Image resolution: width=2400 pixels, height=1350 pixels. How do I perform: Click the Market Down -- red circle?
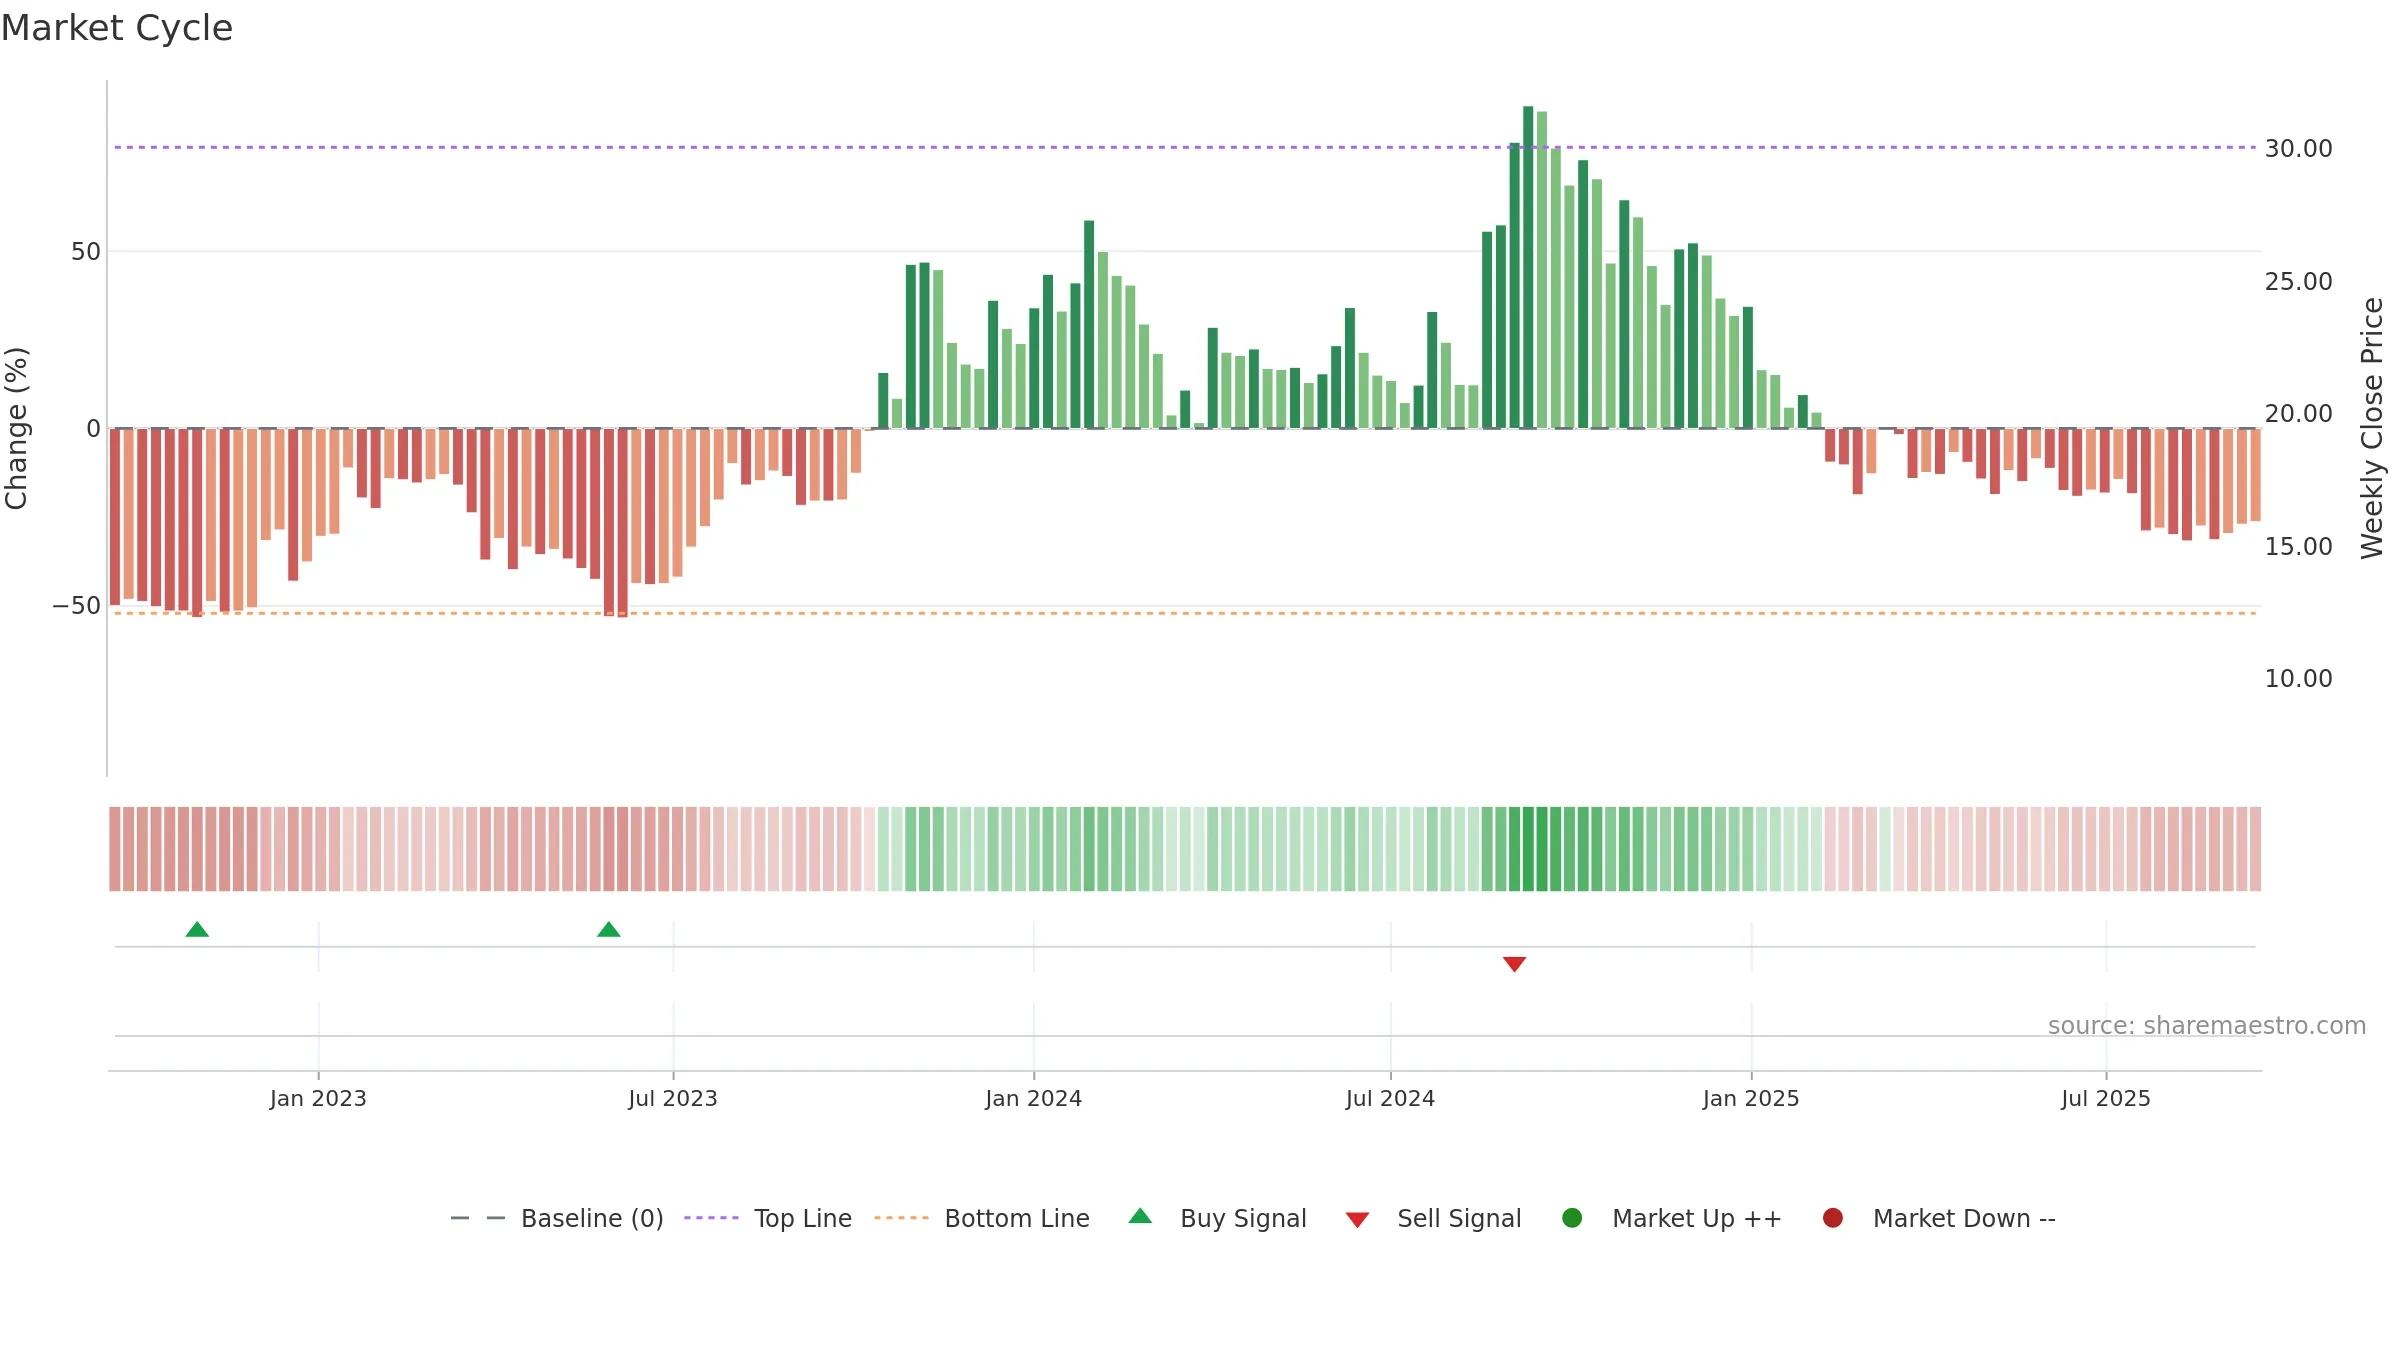[1833, 1218]
